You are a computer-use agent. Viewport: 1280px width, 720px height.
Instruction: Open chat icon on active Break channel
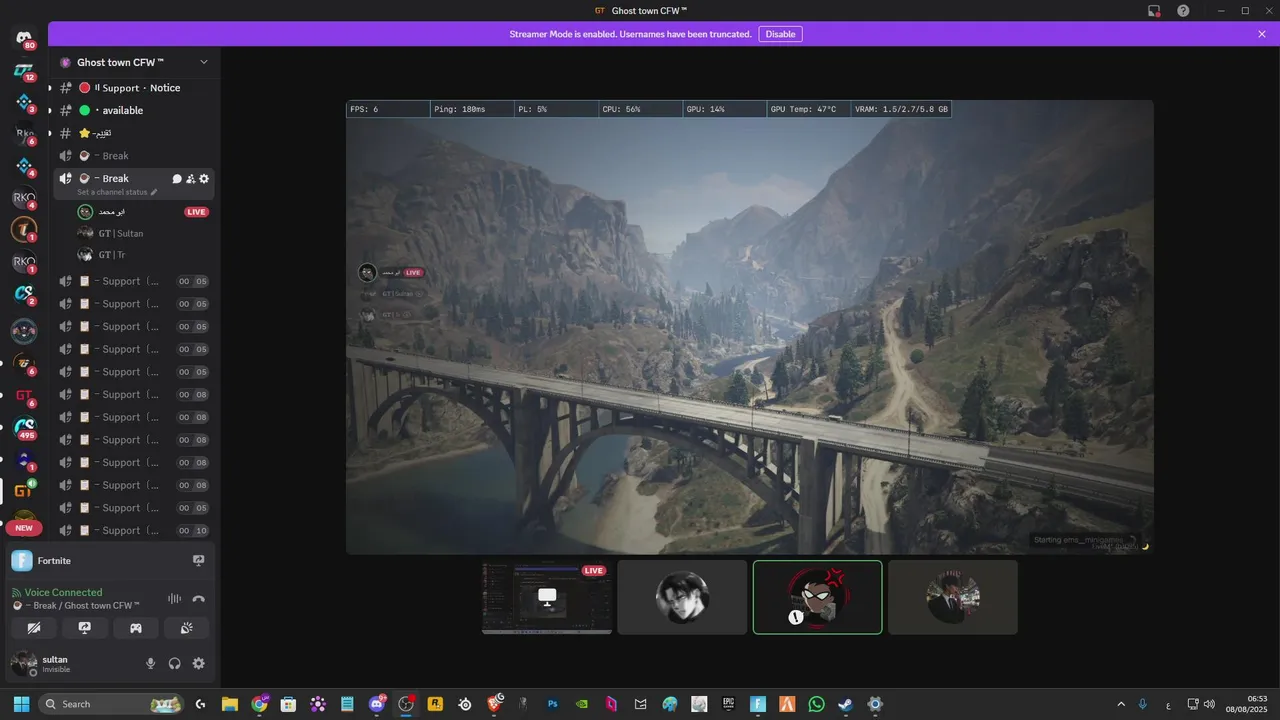(177, 179)
